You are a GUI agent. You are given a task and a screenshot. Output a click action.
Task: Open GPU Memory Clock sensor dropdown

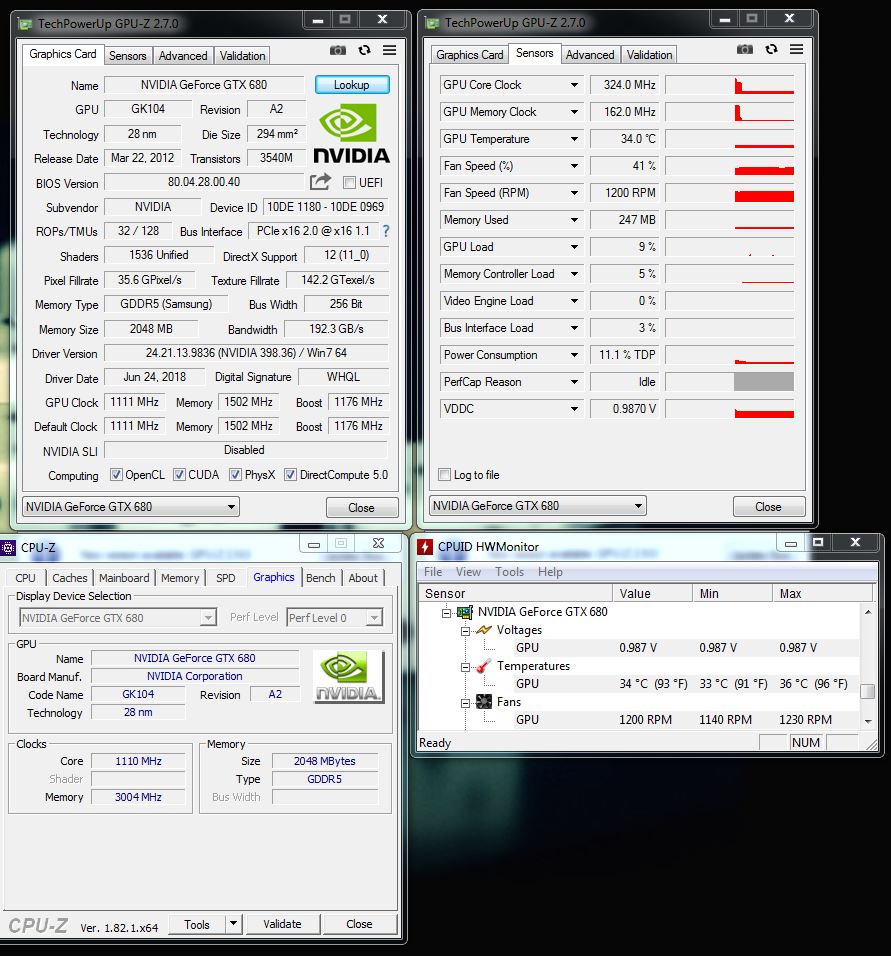click(574, 112)
